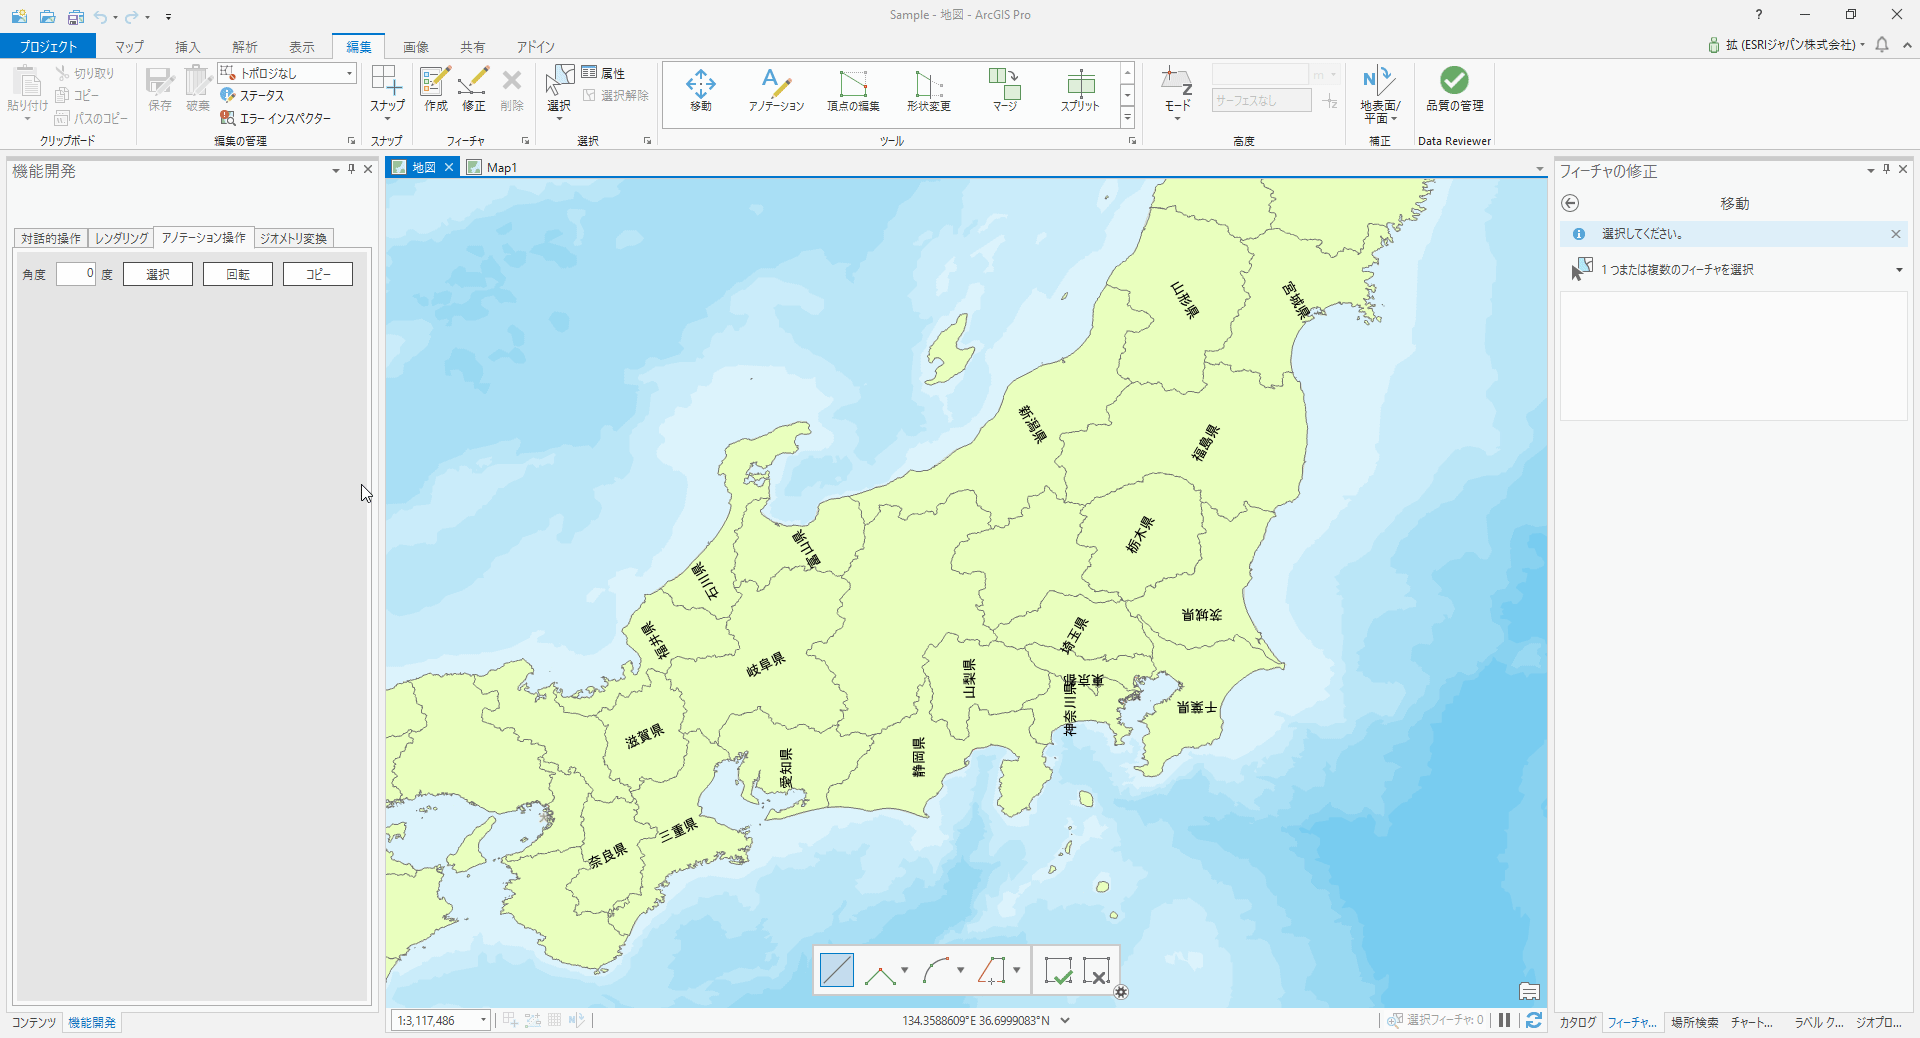This screenshot has width=1920, height=1038.
Task: Create a new project from quick access
Action: click(x=19, y=16)
